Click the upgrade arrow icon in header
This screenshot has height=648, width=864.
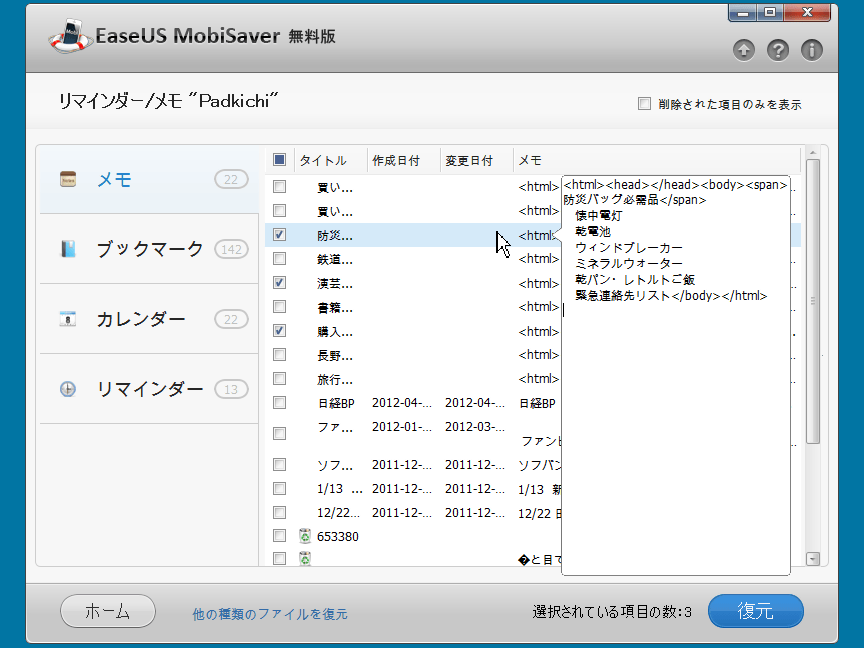744,50
